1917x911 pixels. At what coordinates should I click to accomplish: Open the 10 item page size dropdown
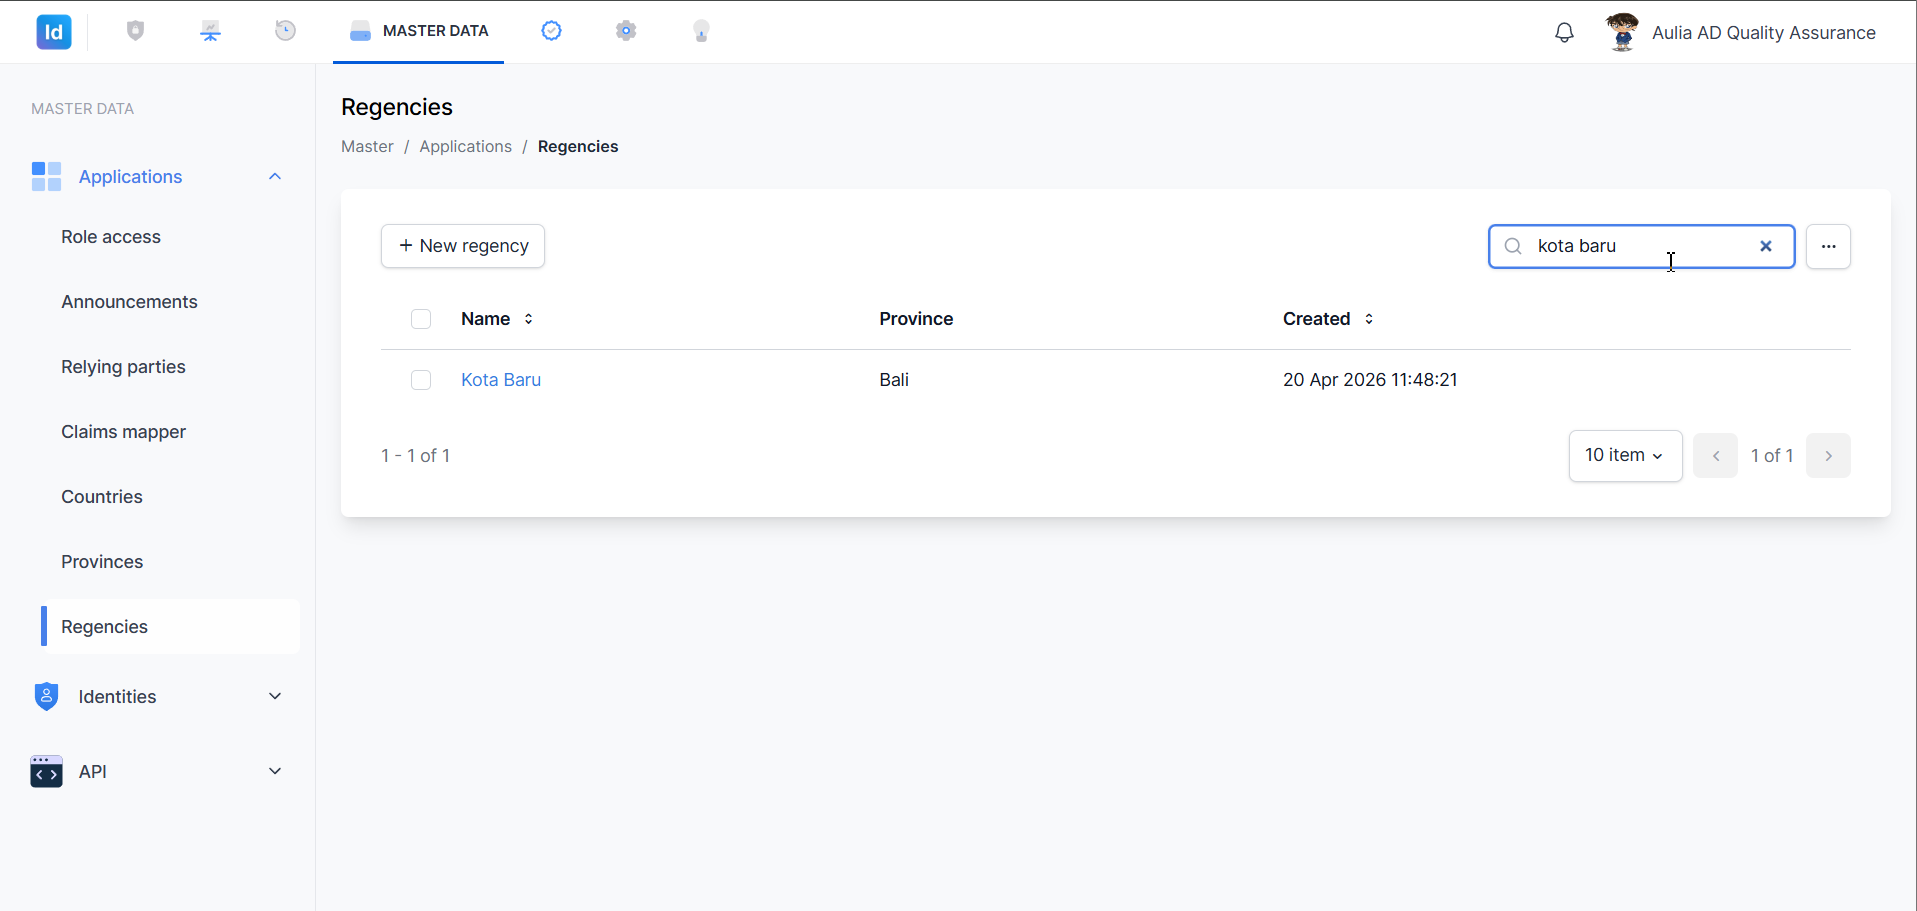tap(1625, 456)
